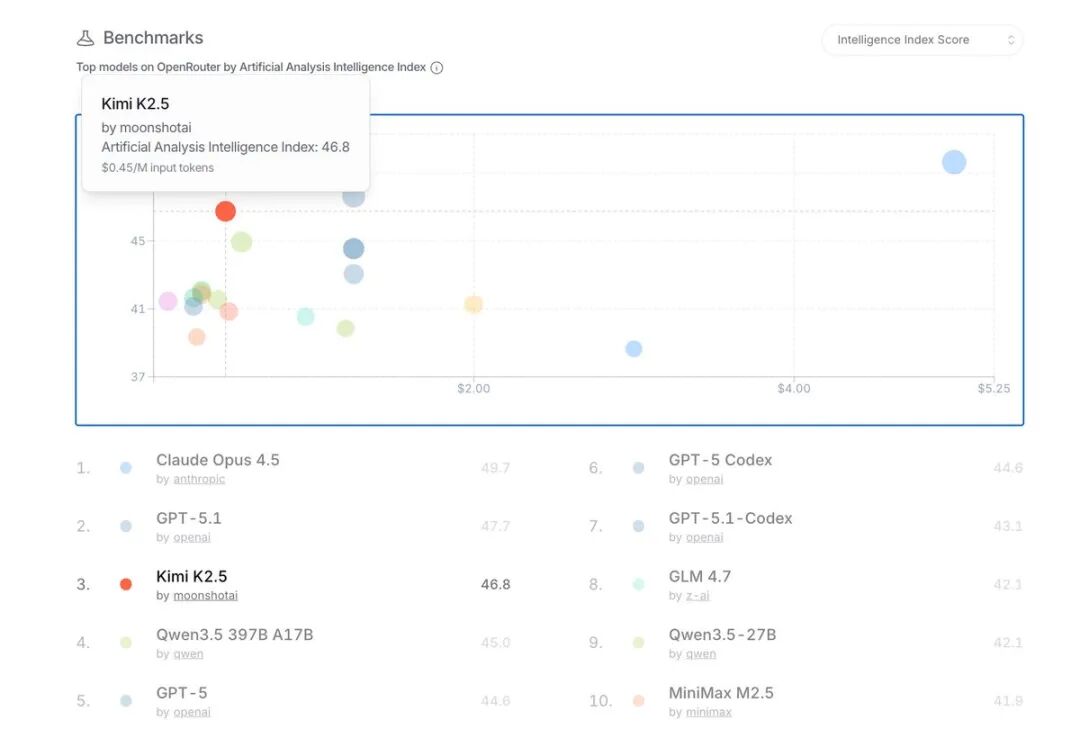Image resolution: width=1080 pixels, height=756 pixels.
Task: Open the Intelligence Index Score dropdown
Action: point(922,40)
